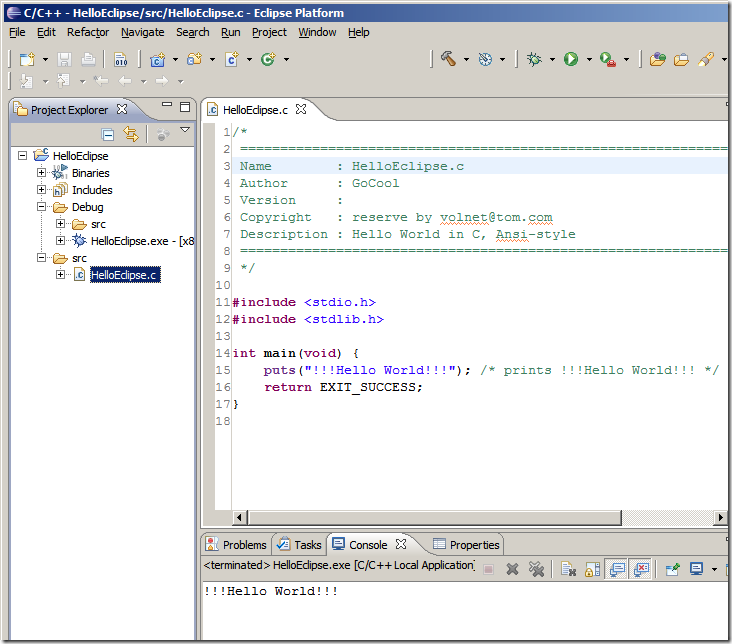Remove Launch in the Console toolbar

512,569
